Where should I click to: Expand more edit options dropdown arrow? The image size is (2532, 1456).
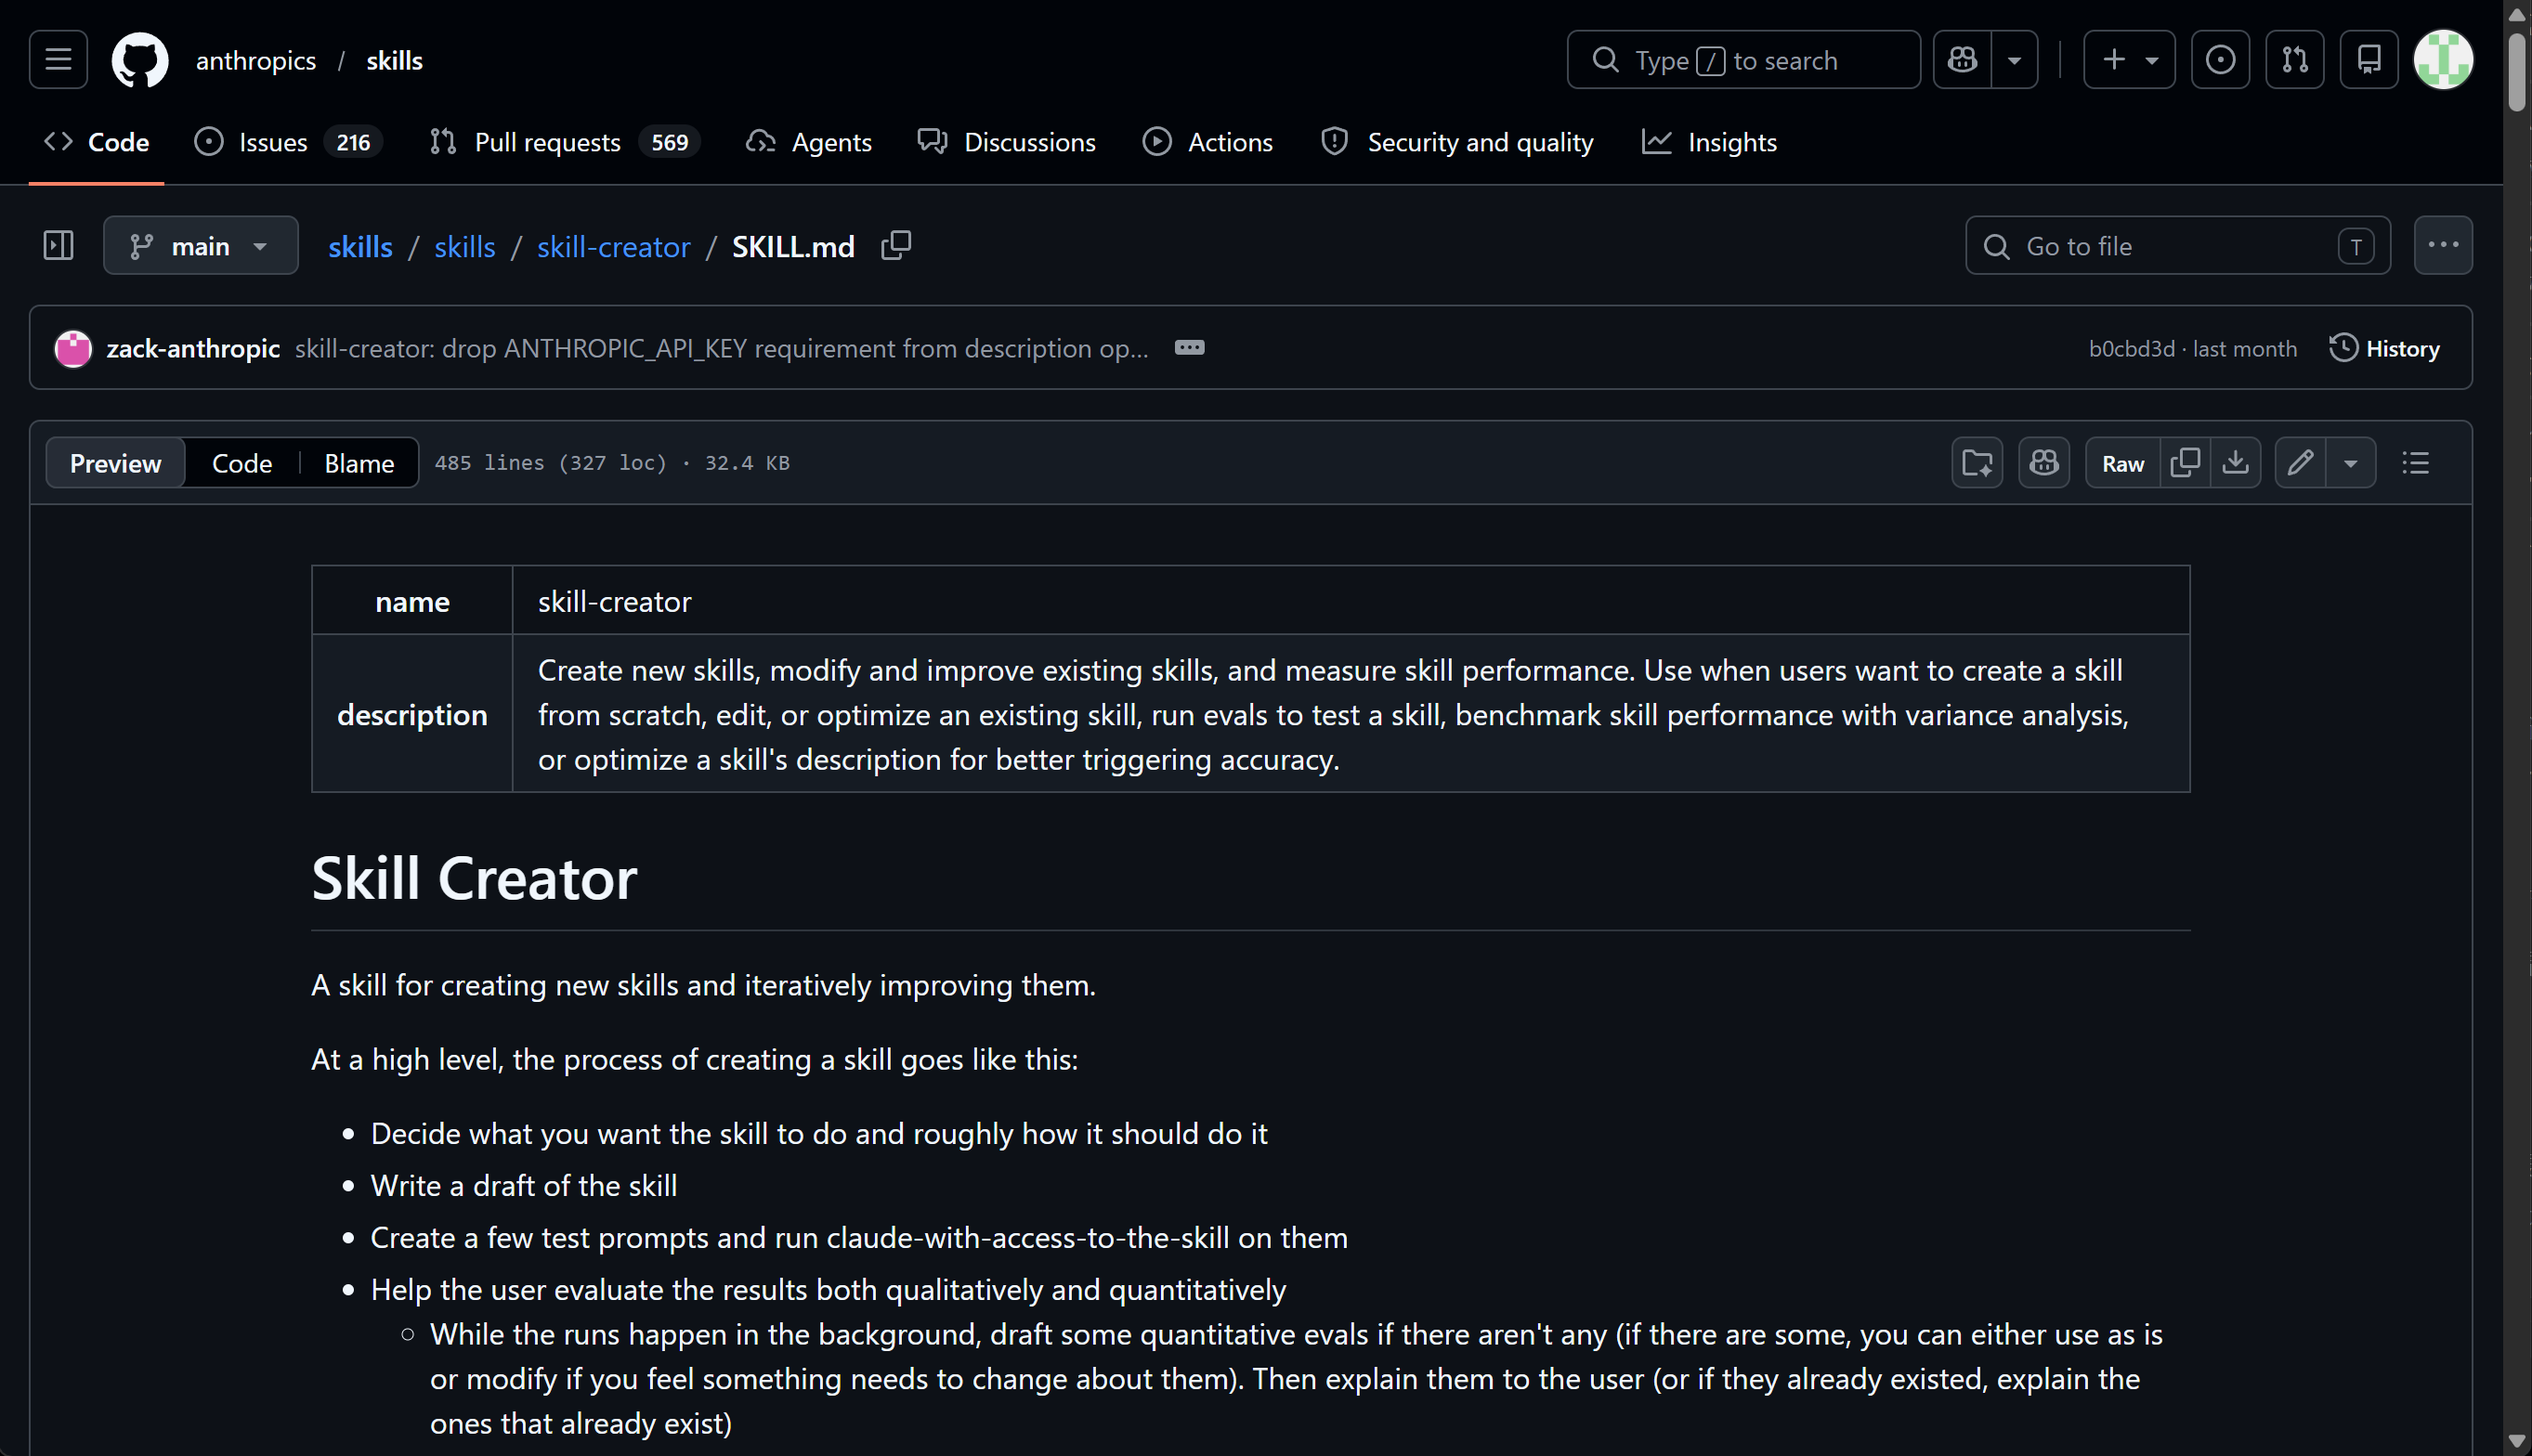tap(2351, 463)
